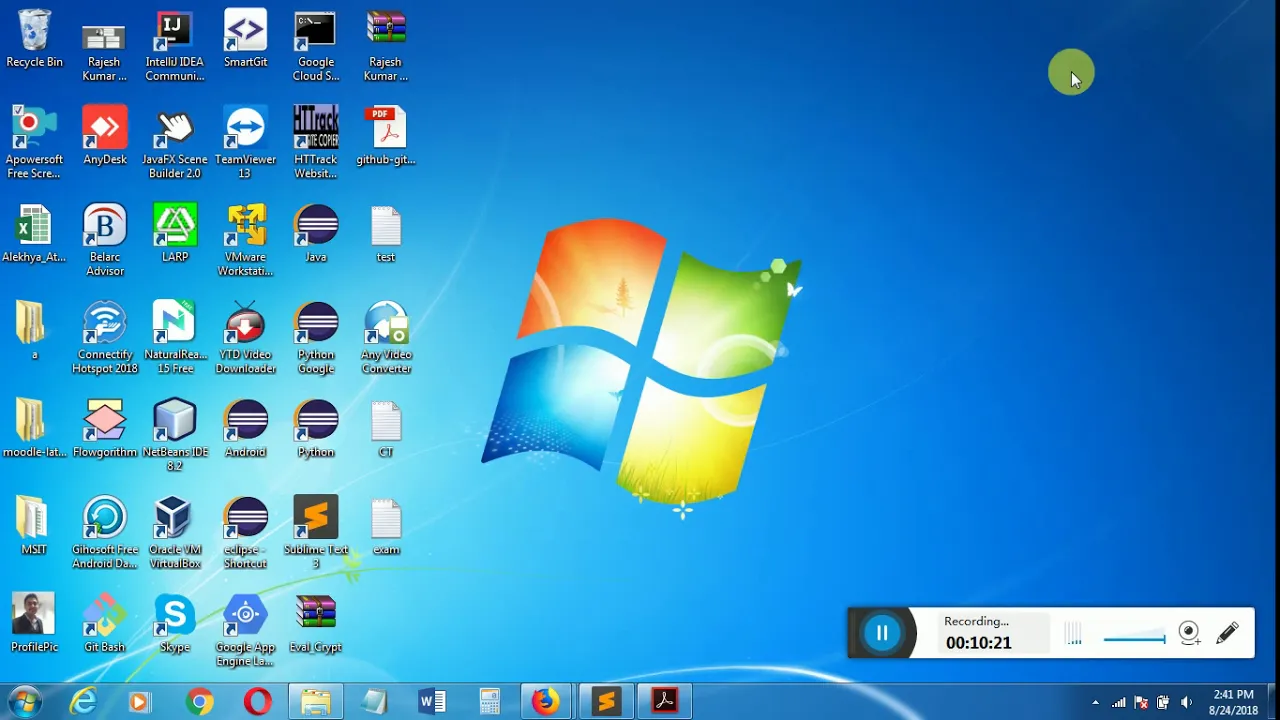Select the Gihosoft Free Android Data icon

105,533
